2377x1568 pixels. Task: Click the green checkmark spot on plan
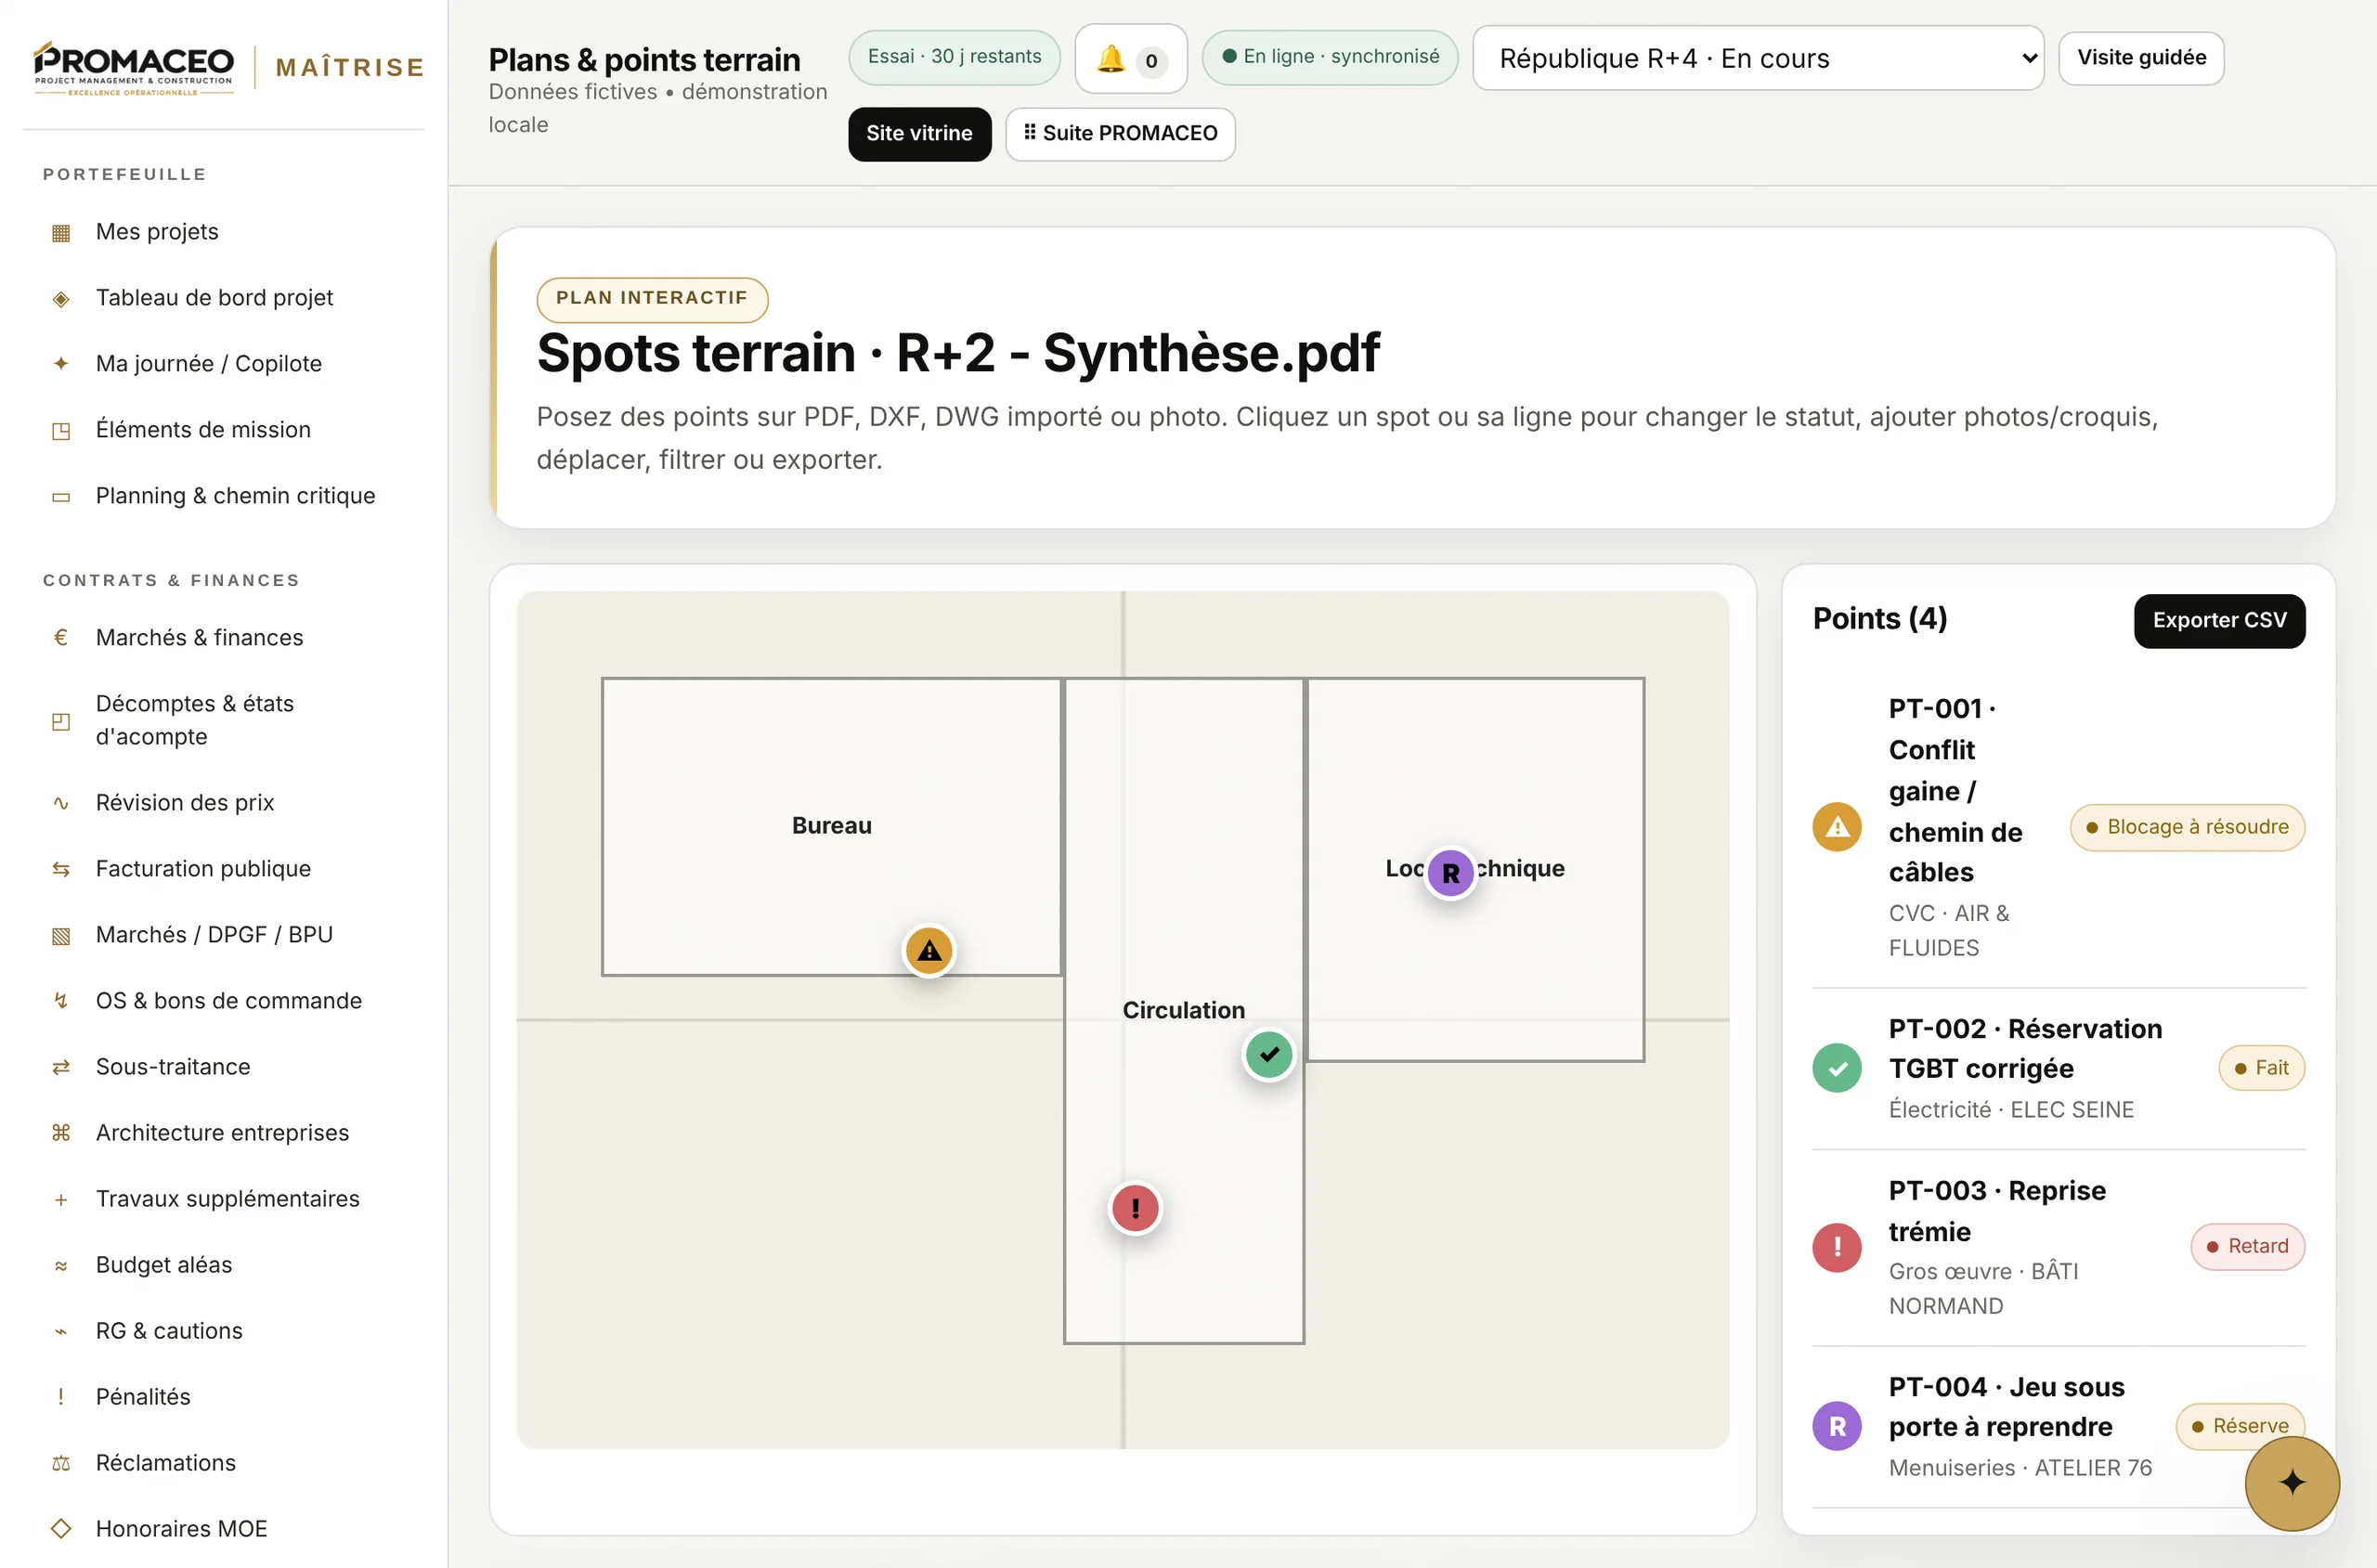point(1269,1054)
